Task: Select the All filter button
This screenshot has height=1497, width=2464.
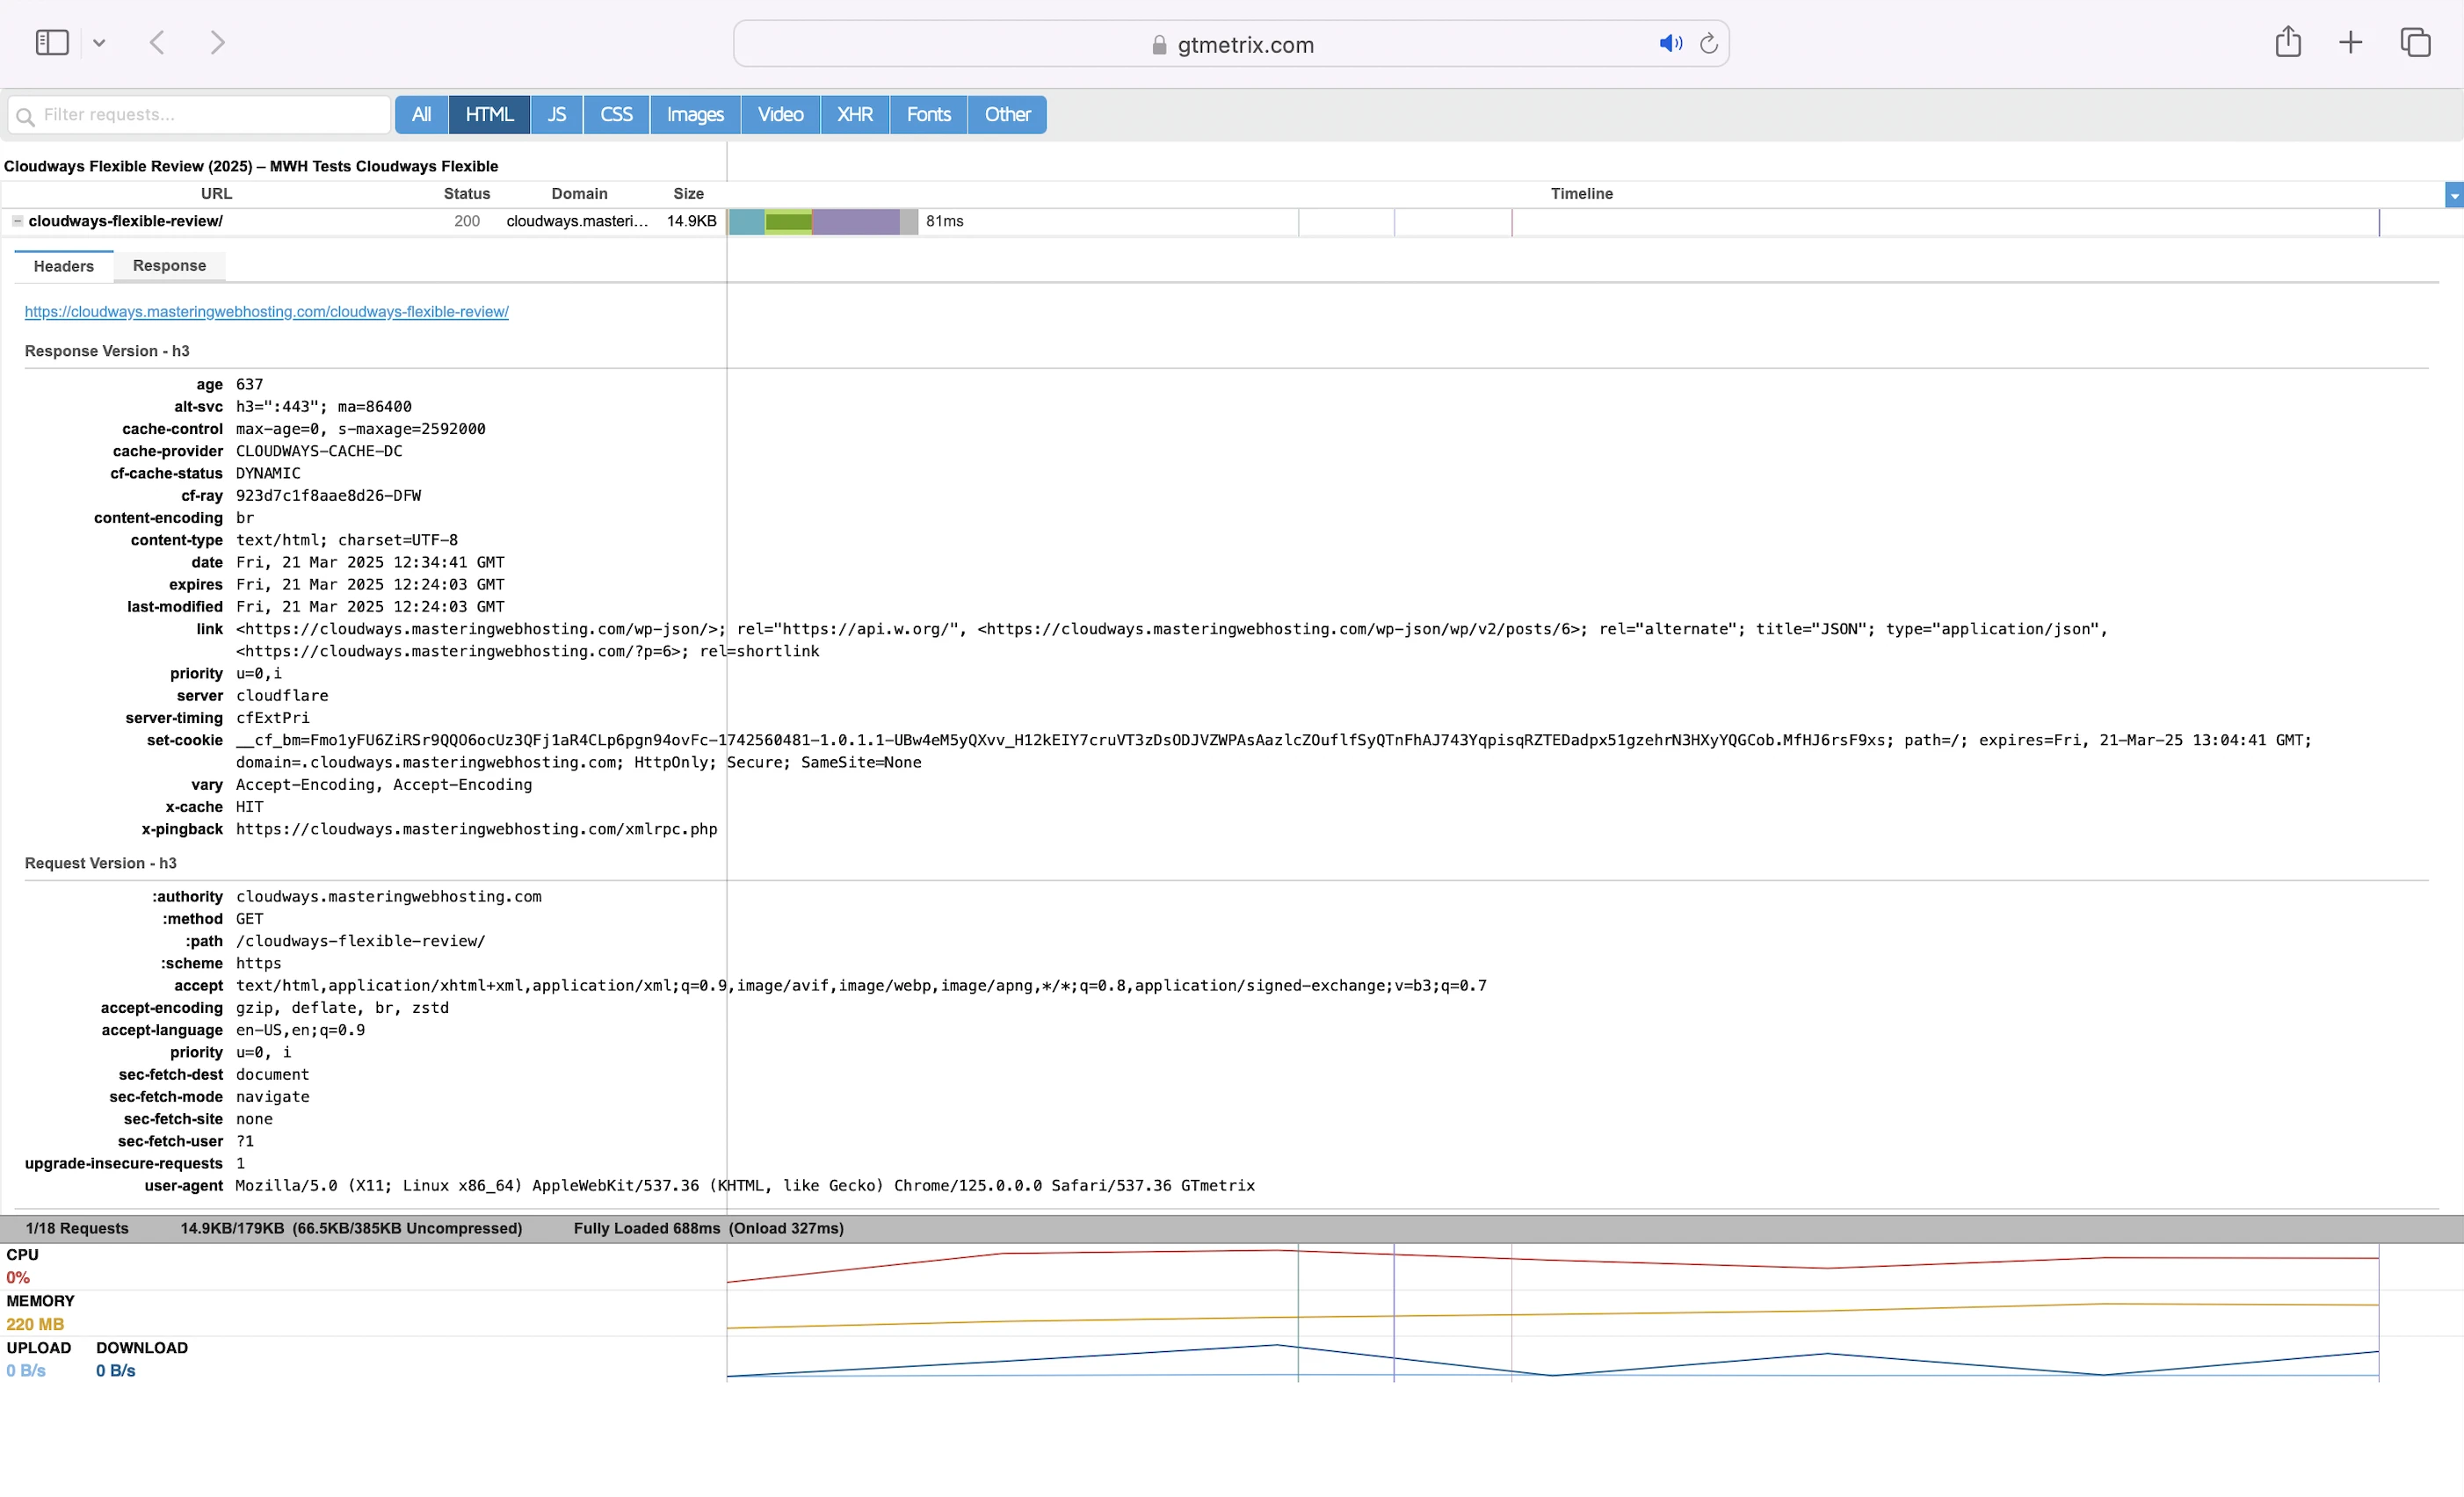Action: [421, 115]
